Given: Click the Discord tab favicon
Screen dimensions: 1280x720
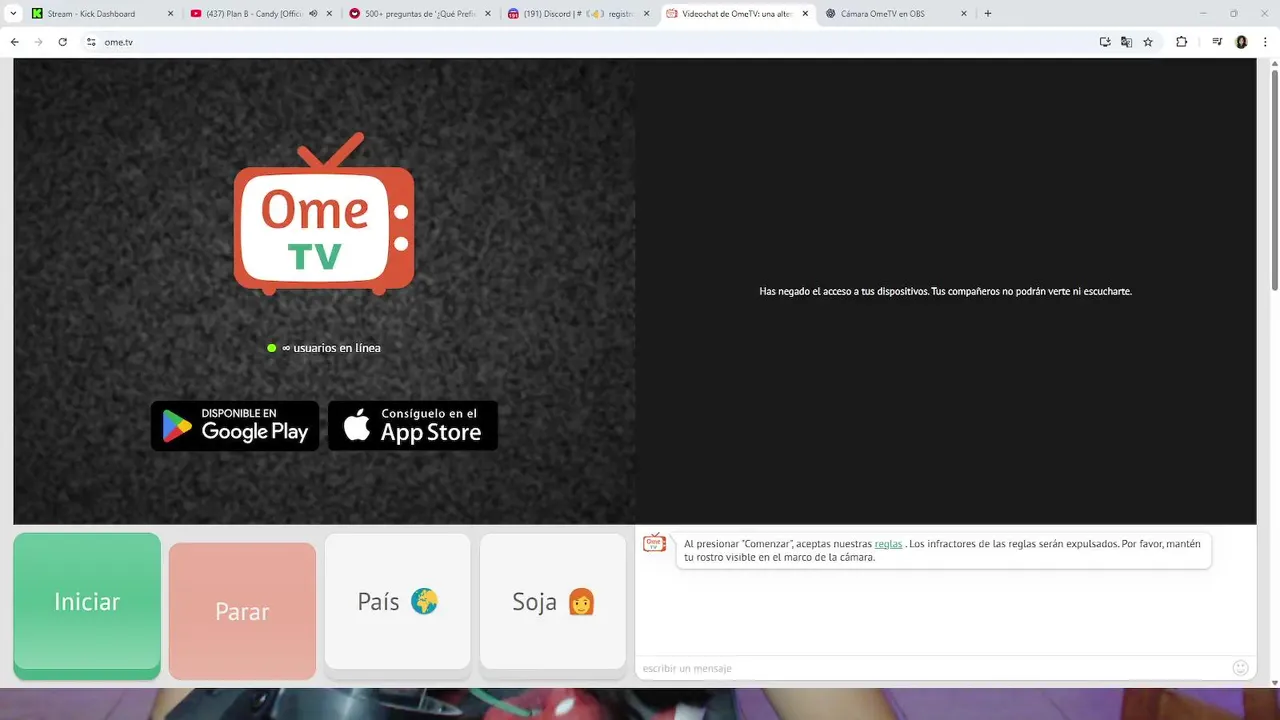Looking at the screenshot, I should coord(513,14).
